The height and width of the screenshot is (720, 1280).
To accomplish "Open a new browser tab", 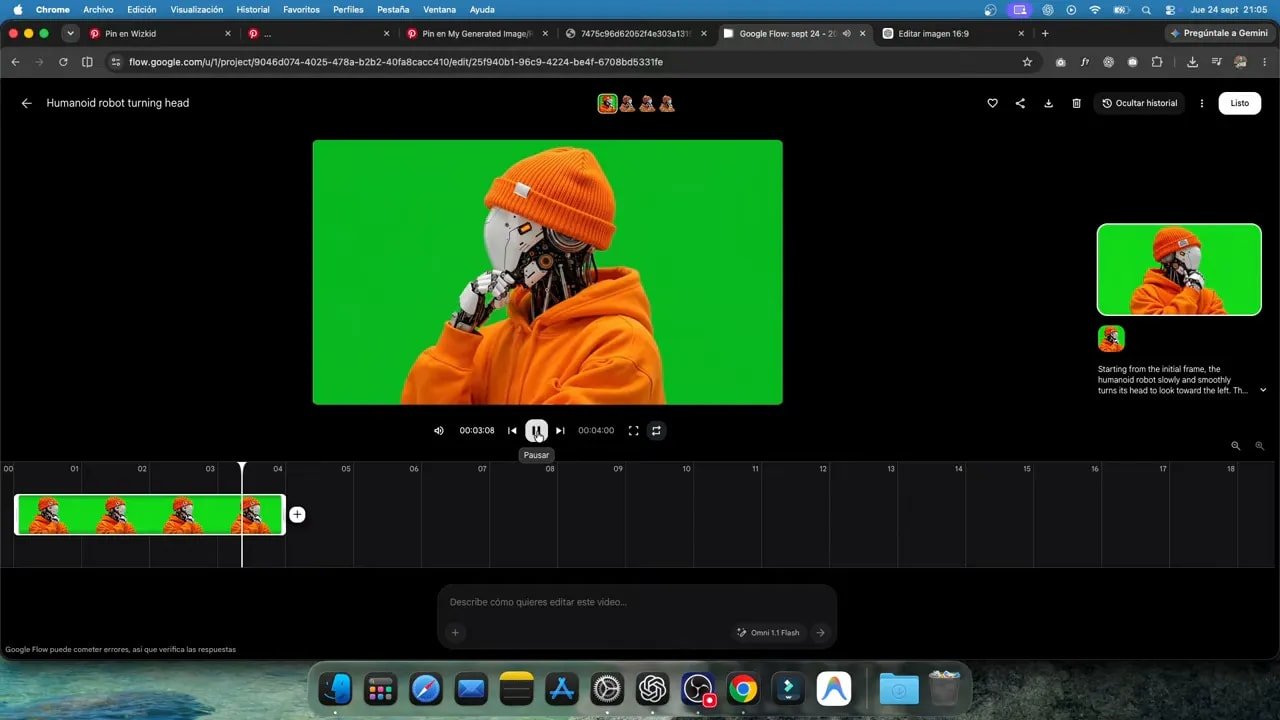I will 1045,33.
